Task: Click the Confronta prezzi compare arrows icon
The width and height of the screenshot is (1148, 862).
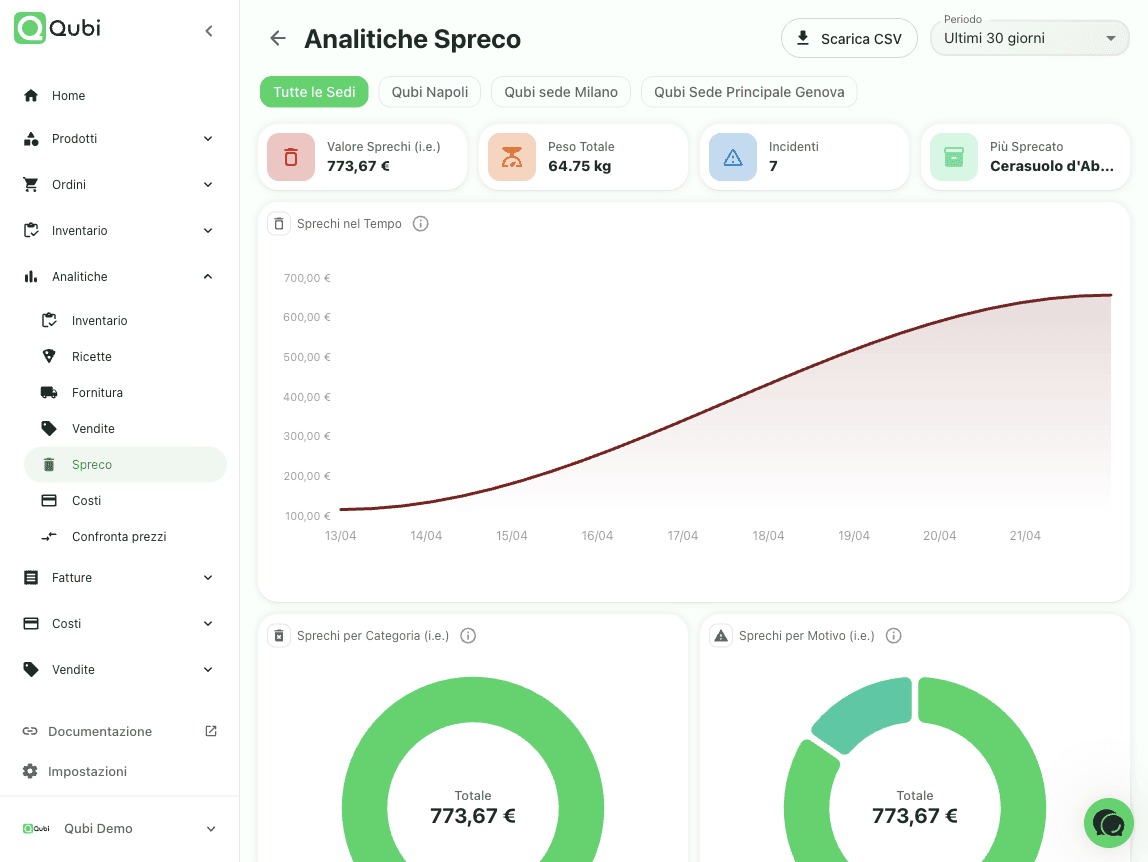Action: click(49, 537)
